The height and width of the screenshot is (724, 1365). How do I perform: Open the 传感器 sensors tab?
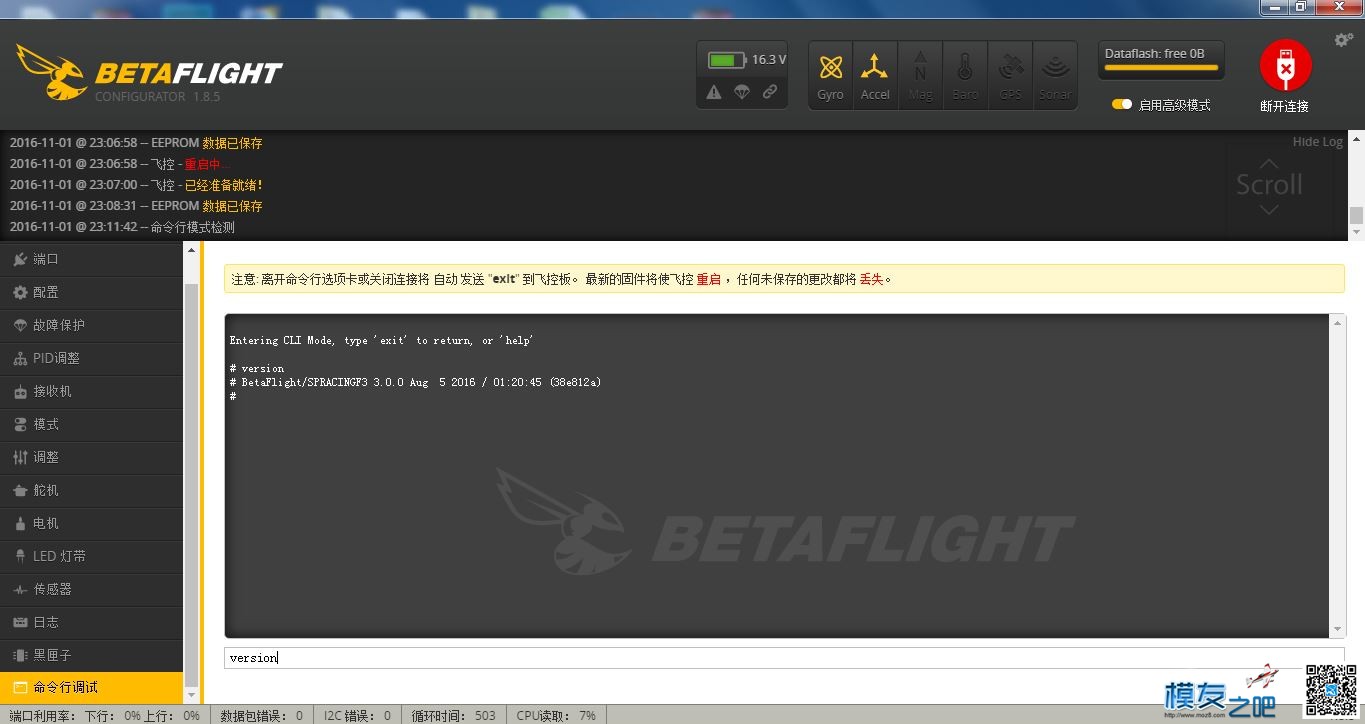[92, 589]
